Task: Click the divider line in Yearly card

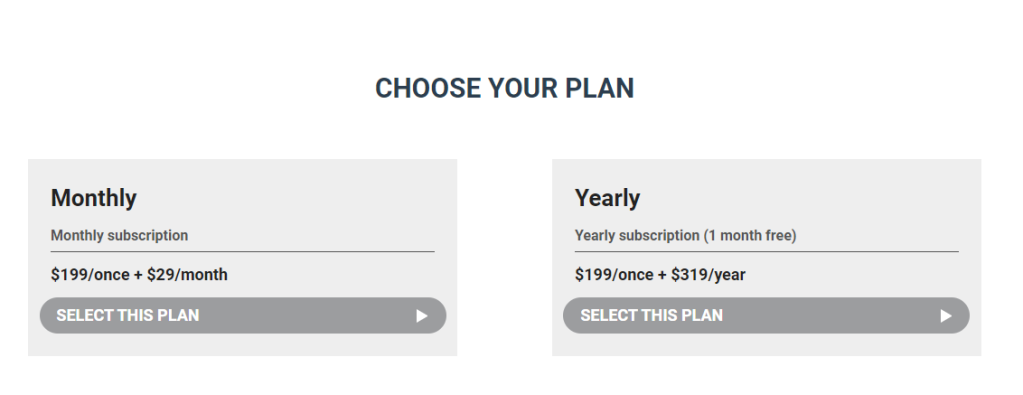Action: click(x=767, y=251)
